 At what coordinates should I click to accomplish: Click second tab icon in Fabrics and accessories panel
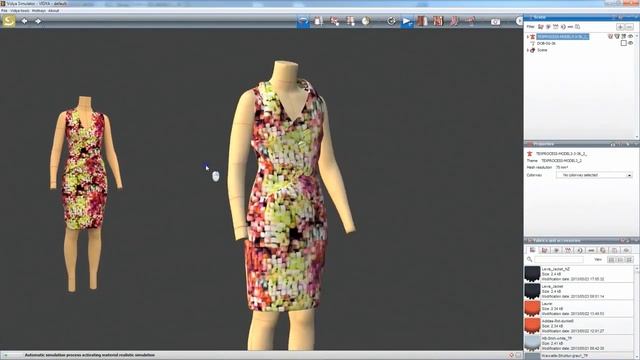point(544,250)
